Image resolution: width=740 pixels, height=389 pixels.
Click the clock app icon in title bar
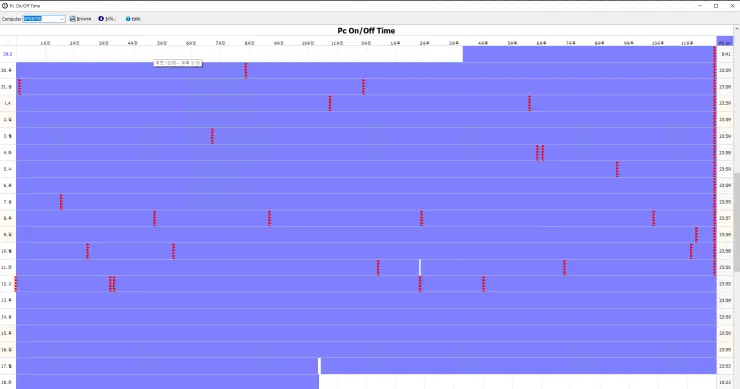coord(5,6)
